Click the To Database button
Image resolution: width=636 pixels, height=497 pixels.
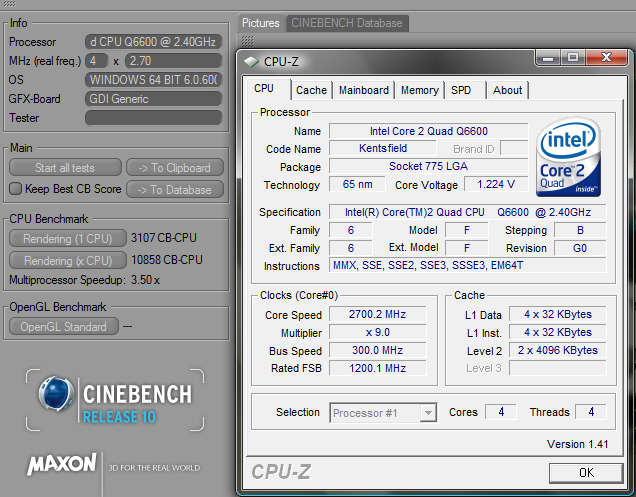pyautogui.click(x=175, y=189)
